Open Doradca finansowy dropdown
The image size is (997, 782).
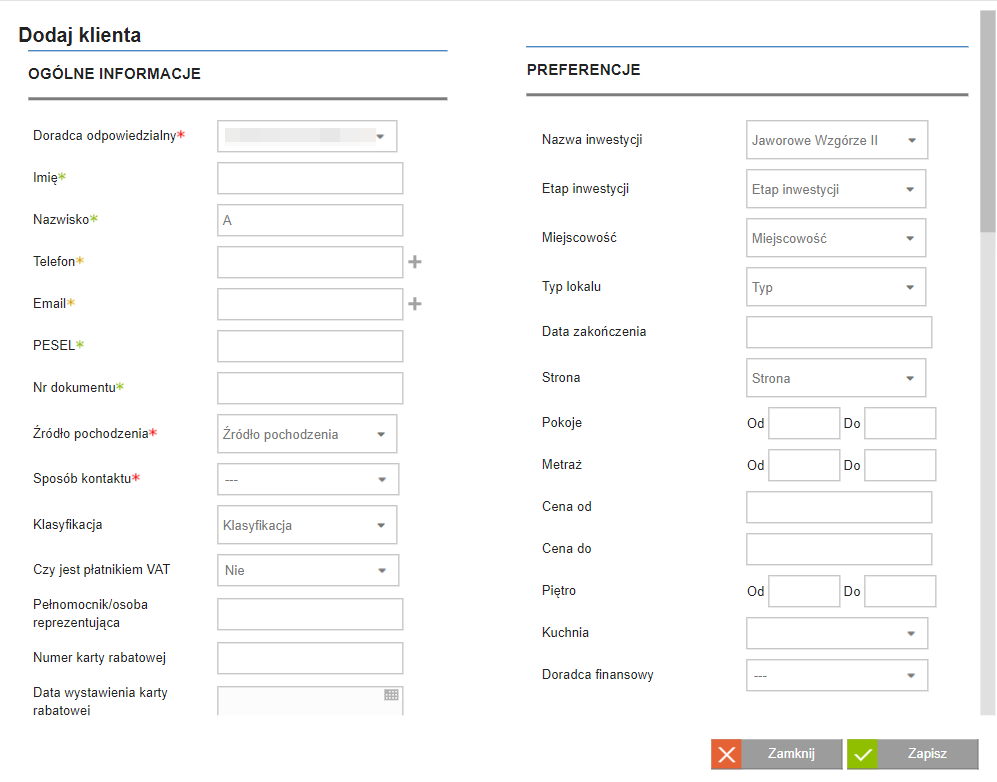[x=837, y=675]
